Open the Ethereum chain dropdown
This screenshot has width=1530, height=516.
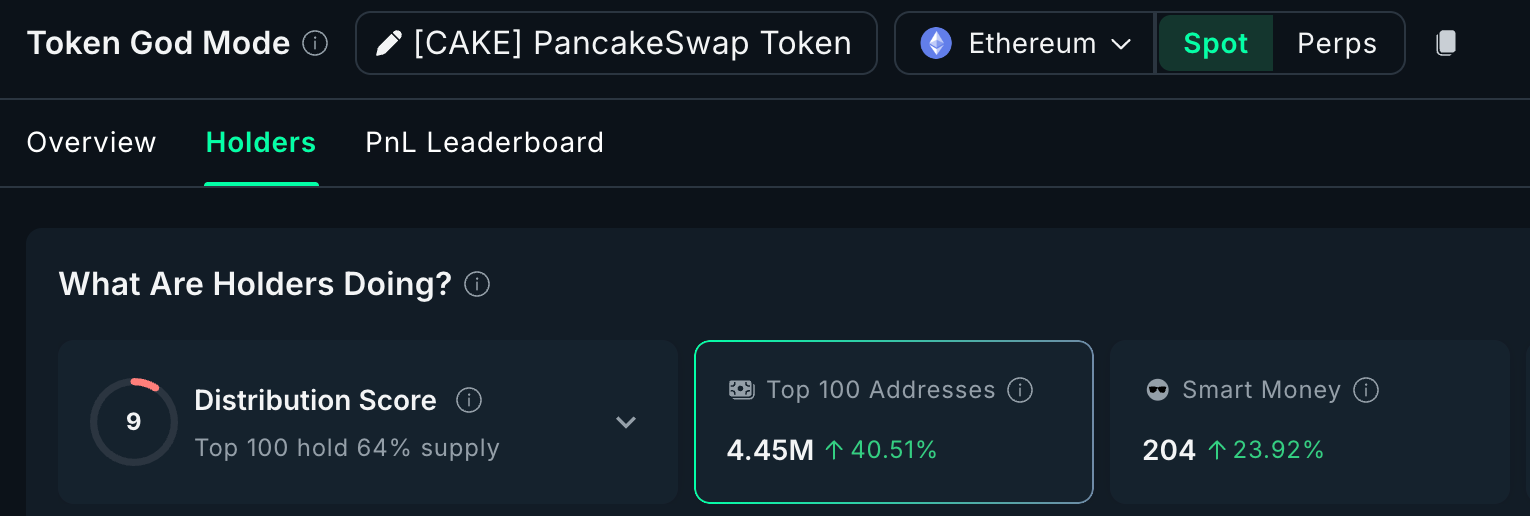pos(1024,44)
